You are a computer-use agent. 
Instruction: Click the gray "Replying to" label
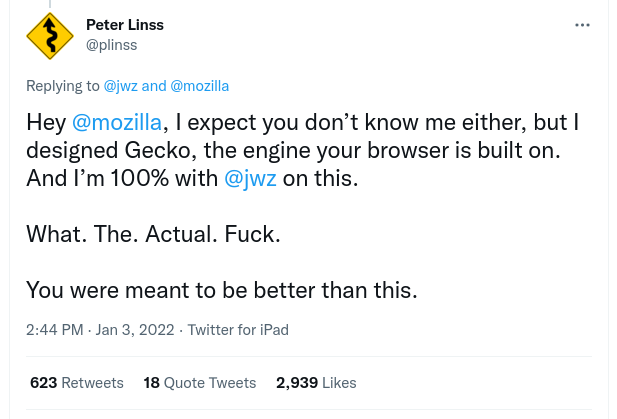tap(63, 86)
